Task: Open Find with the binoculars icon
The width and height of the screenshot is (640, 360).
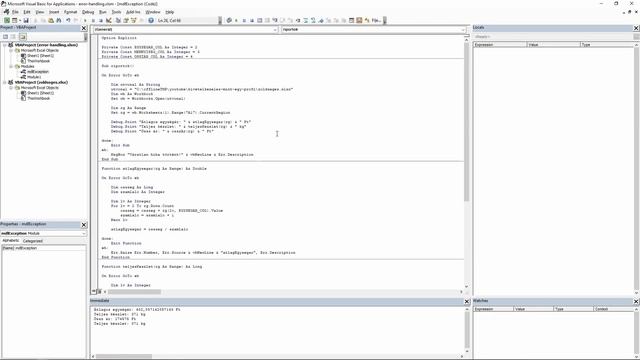Action: [59, 20]
